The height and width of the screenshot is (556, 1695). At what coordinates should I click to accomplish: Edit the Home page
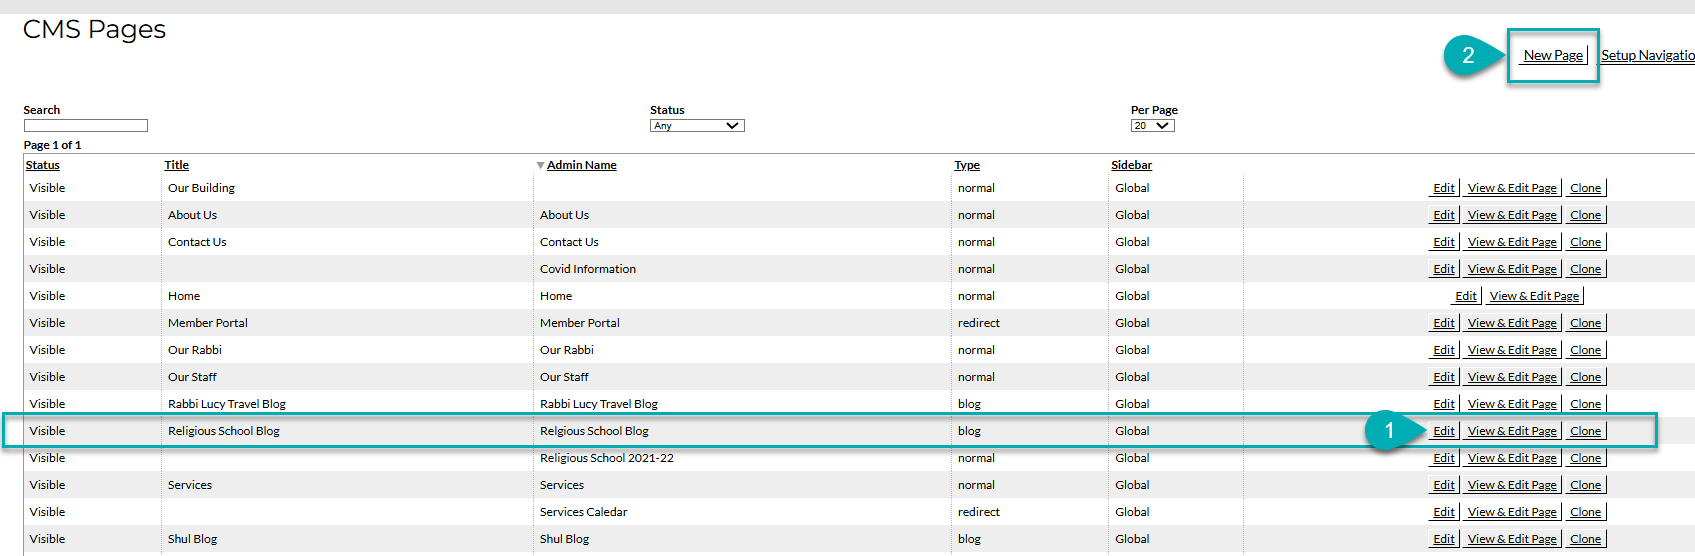[1465, 296]
